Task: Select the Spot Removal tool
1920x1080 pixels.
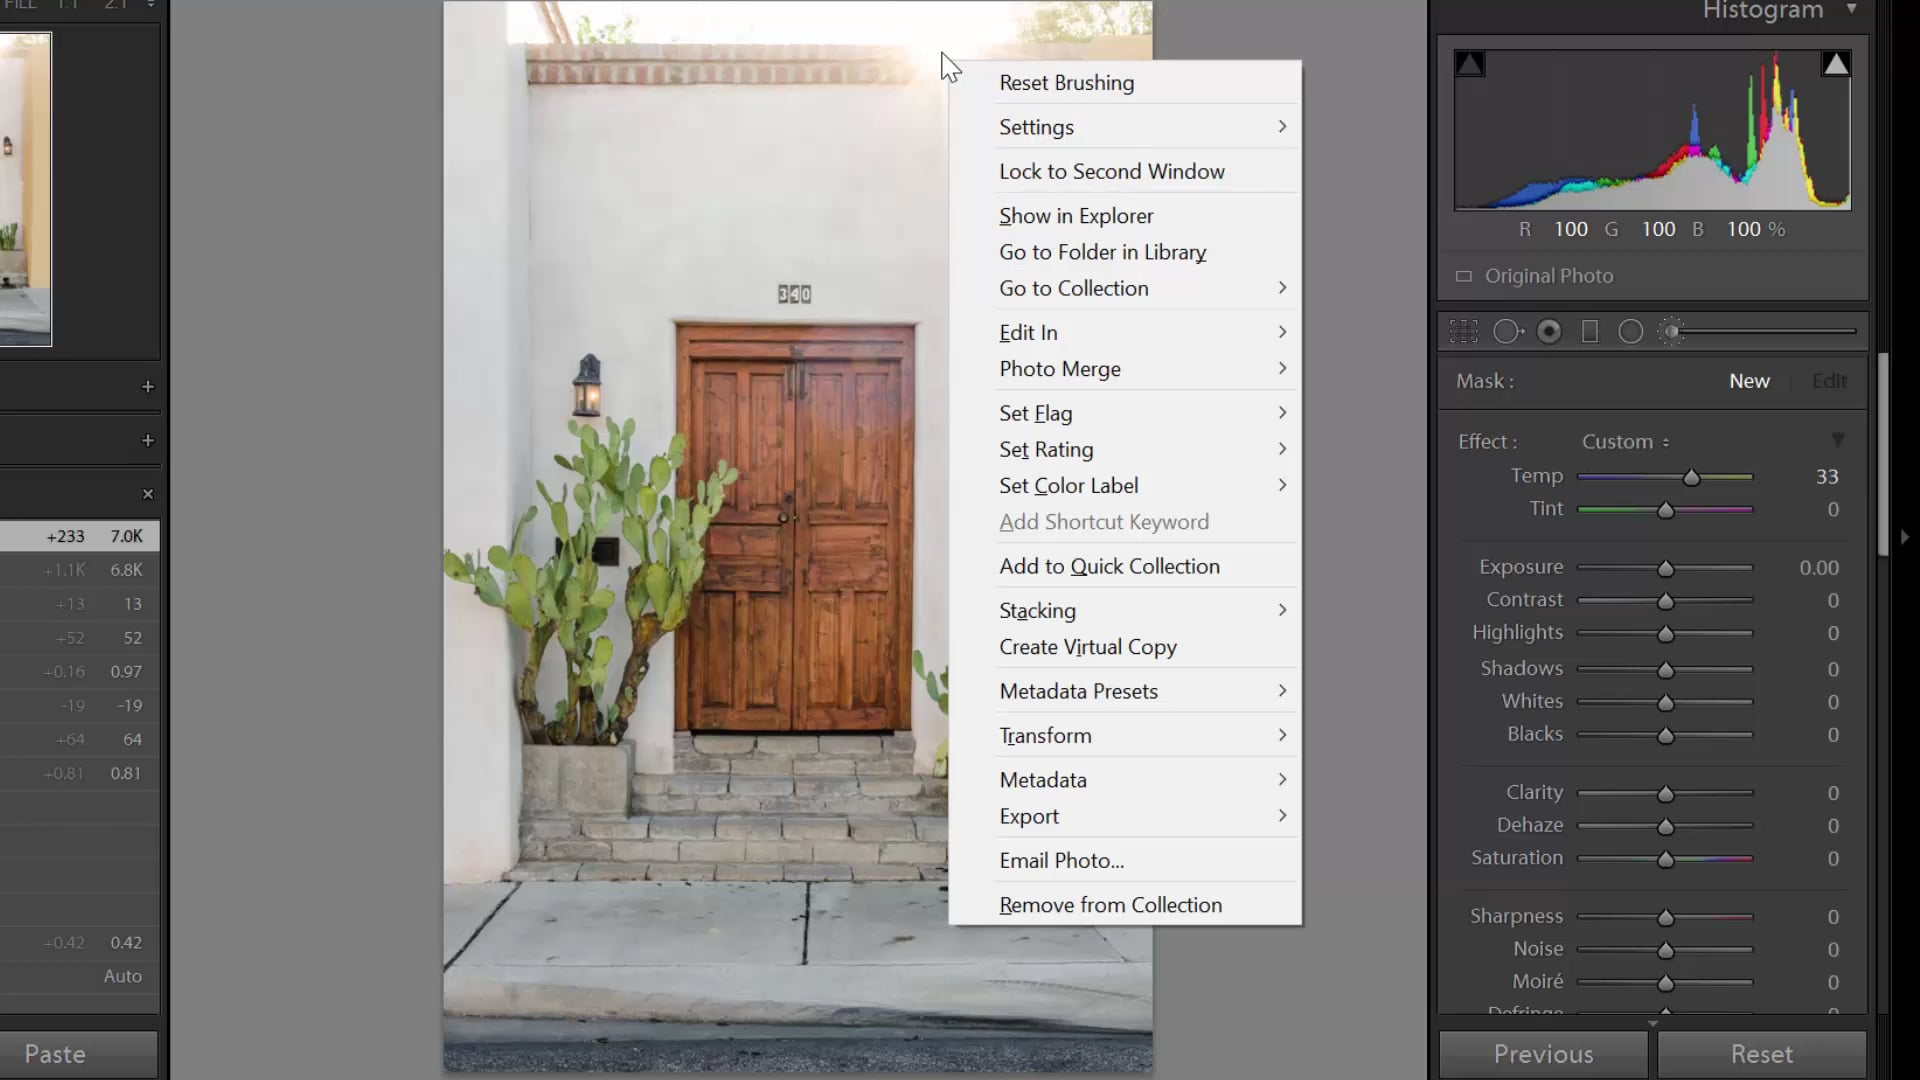Action: pos(1508,331)
